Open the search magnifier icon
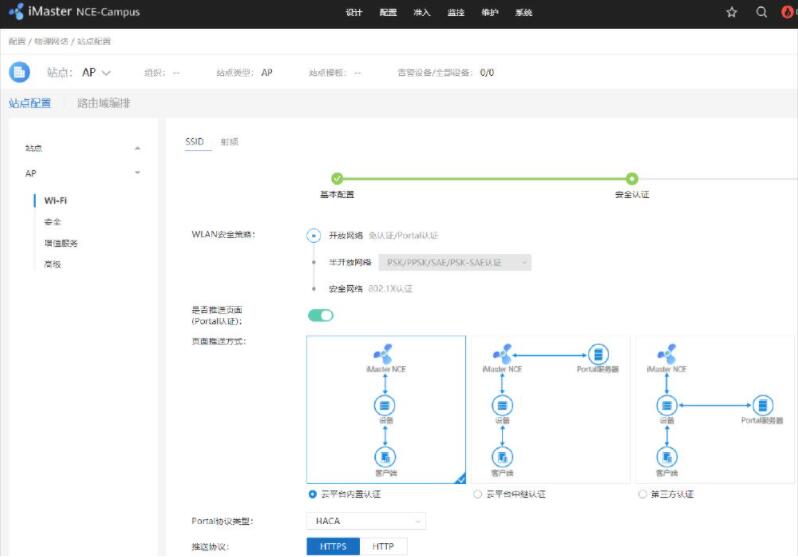 click(761, 12)
